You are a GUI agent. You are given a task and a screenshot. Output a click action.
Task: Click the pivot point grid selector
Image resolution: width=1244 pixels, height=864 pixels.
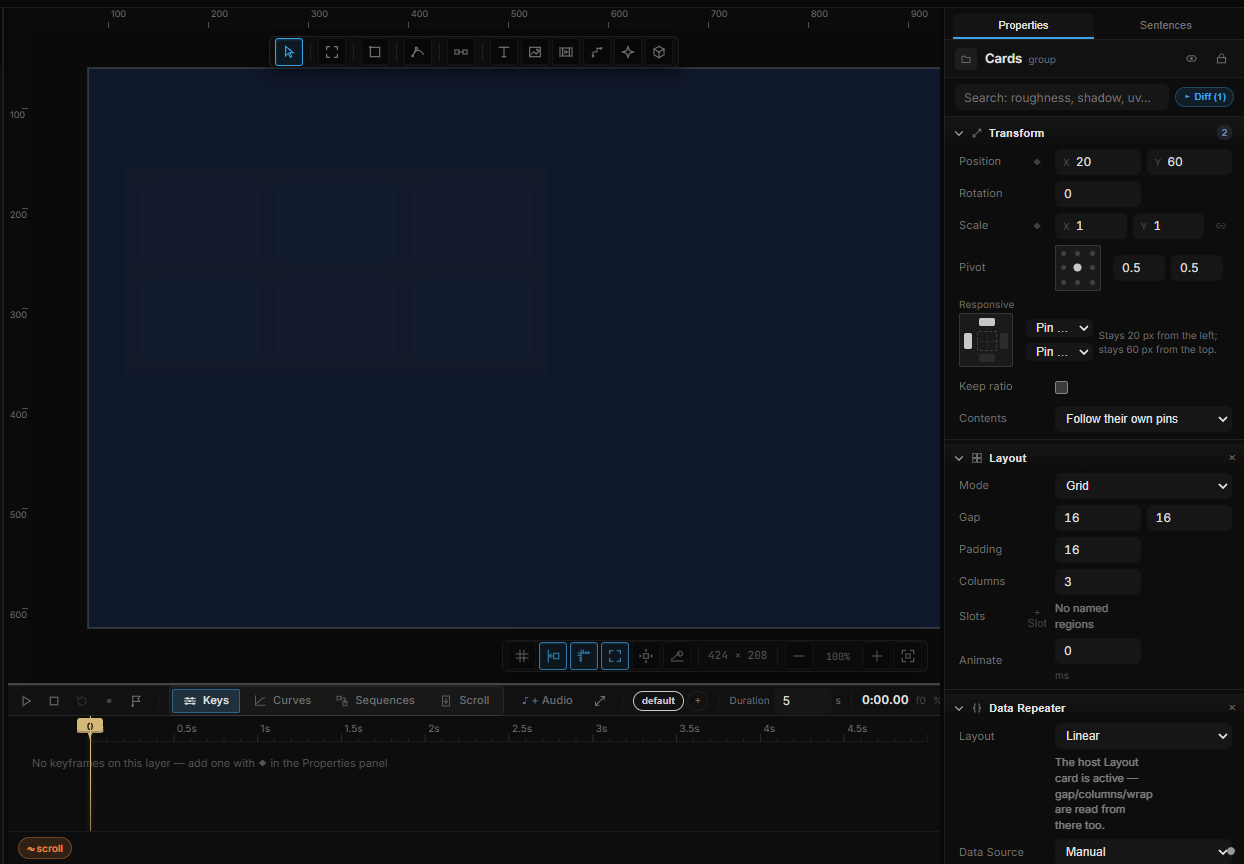1078,268
